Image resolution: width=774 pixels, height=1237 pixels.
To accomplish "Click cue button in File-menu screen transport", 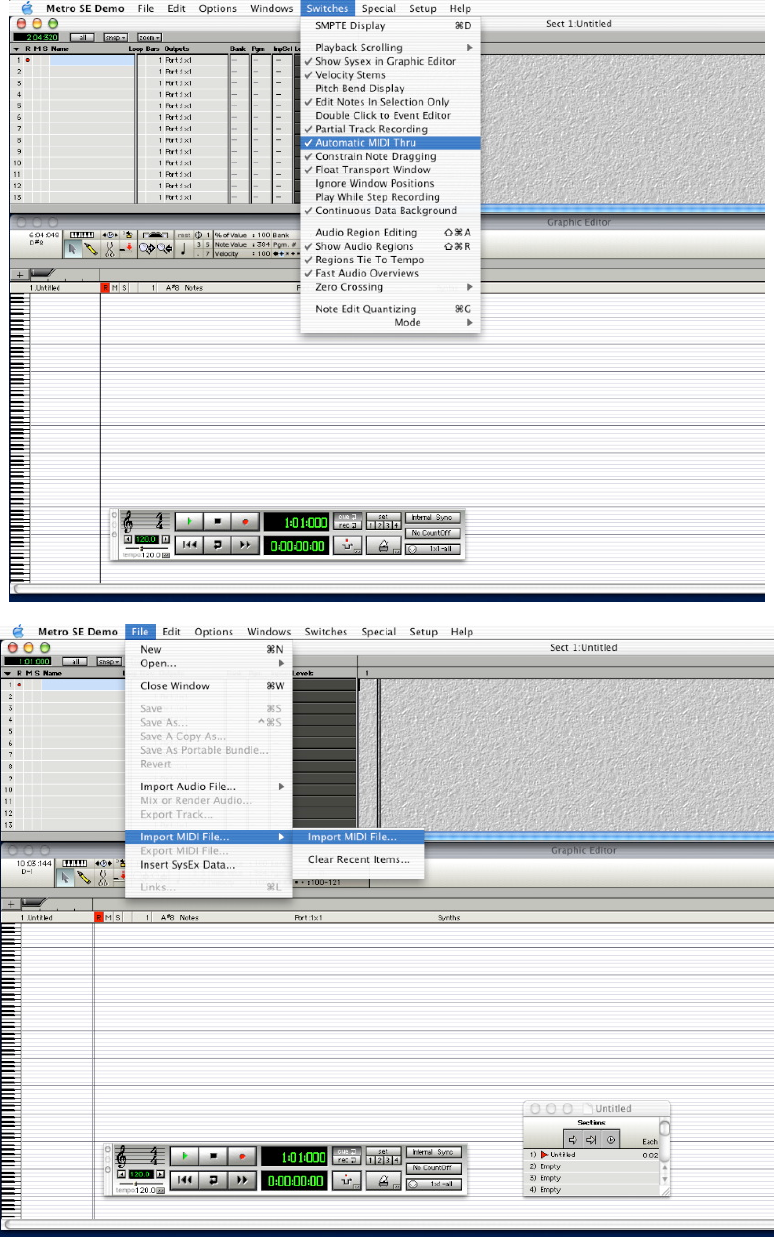I will click(345, 1150).
